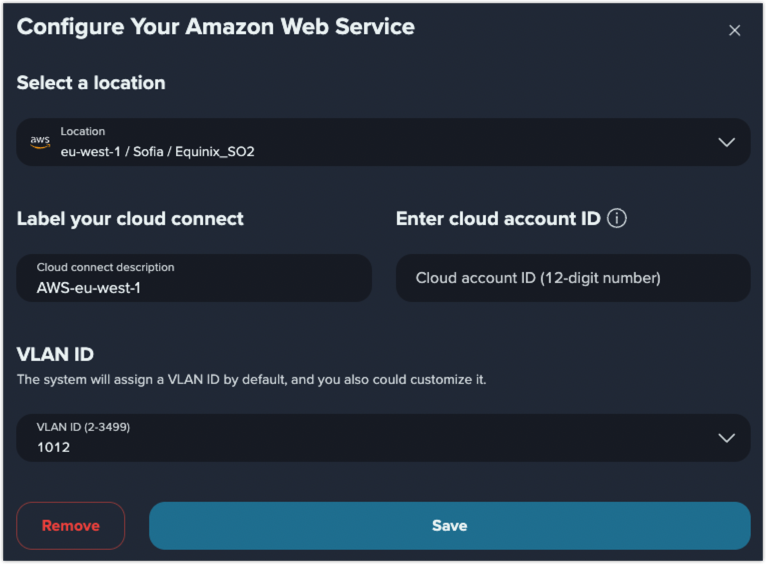
Task: Click the Enter cloud account ID heading
Action: [x=498, y=219]
